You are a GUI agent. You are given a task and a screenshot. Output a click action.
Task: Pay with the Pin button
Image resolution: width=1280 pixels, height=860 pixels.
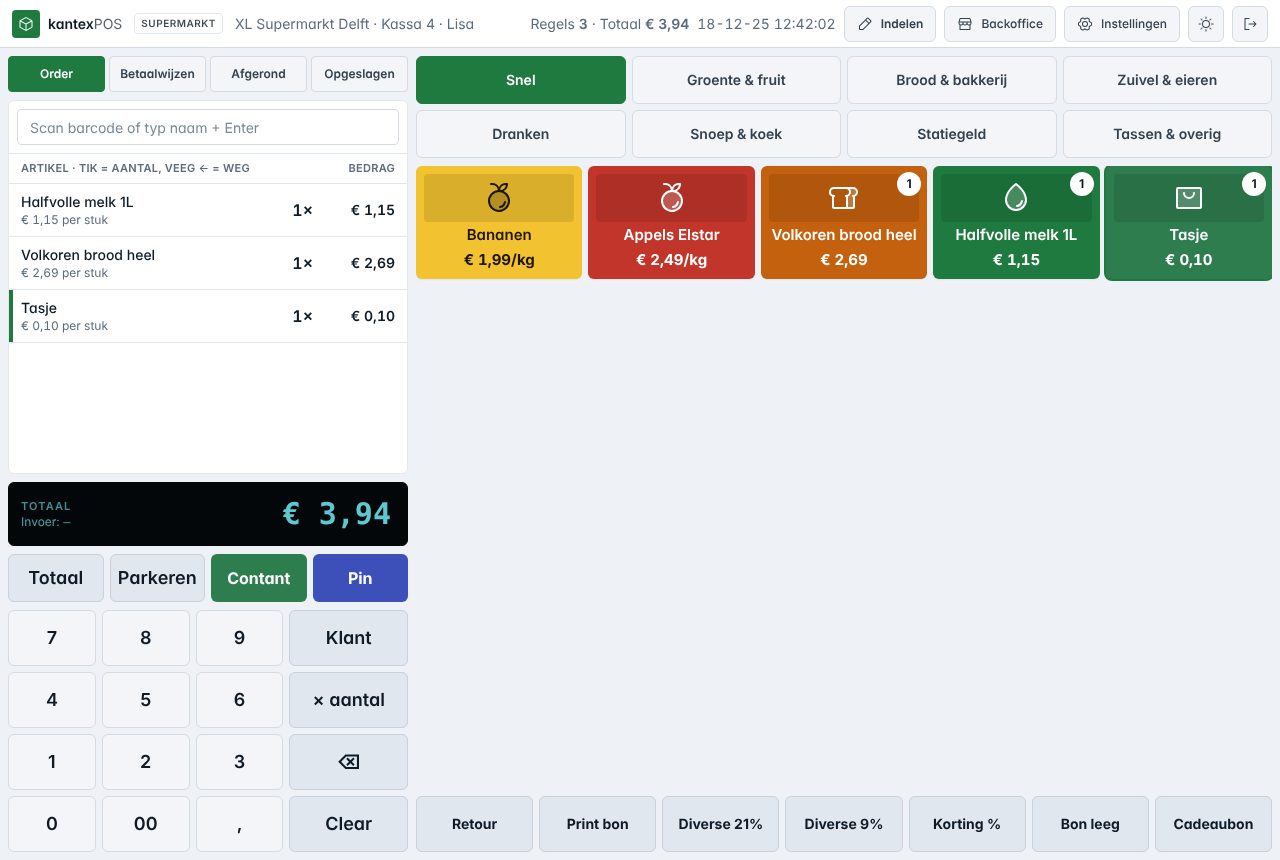click(x=360, y=578)
